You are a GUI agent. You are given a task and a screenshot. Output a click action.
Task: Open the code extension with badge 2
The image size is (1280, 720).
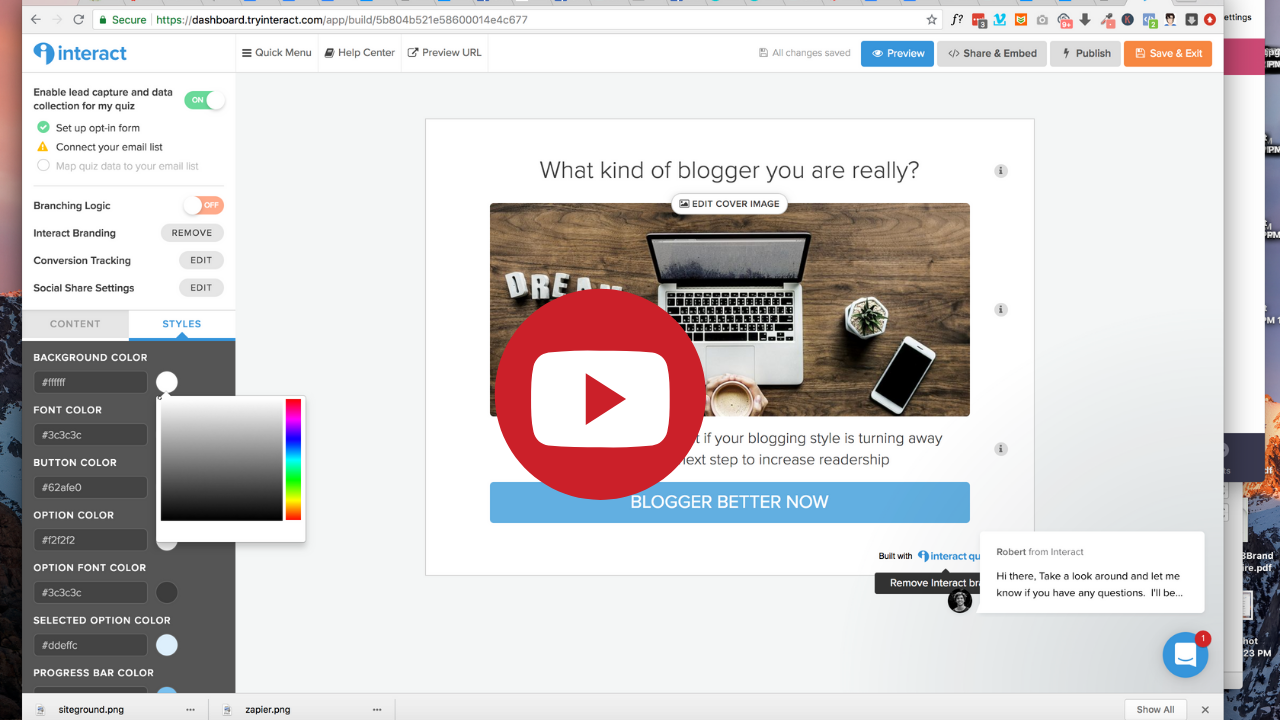click(x=1150, y=19)
